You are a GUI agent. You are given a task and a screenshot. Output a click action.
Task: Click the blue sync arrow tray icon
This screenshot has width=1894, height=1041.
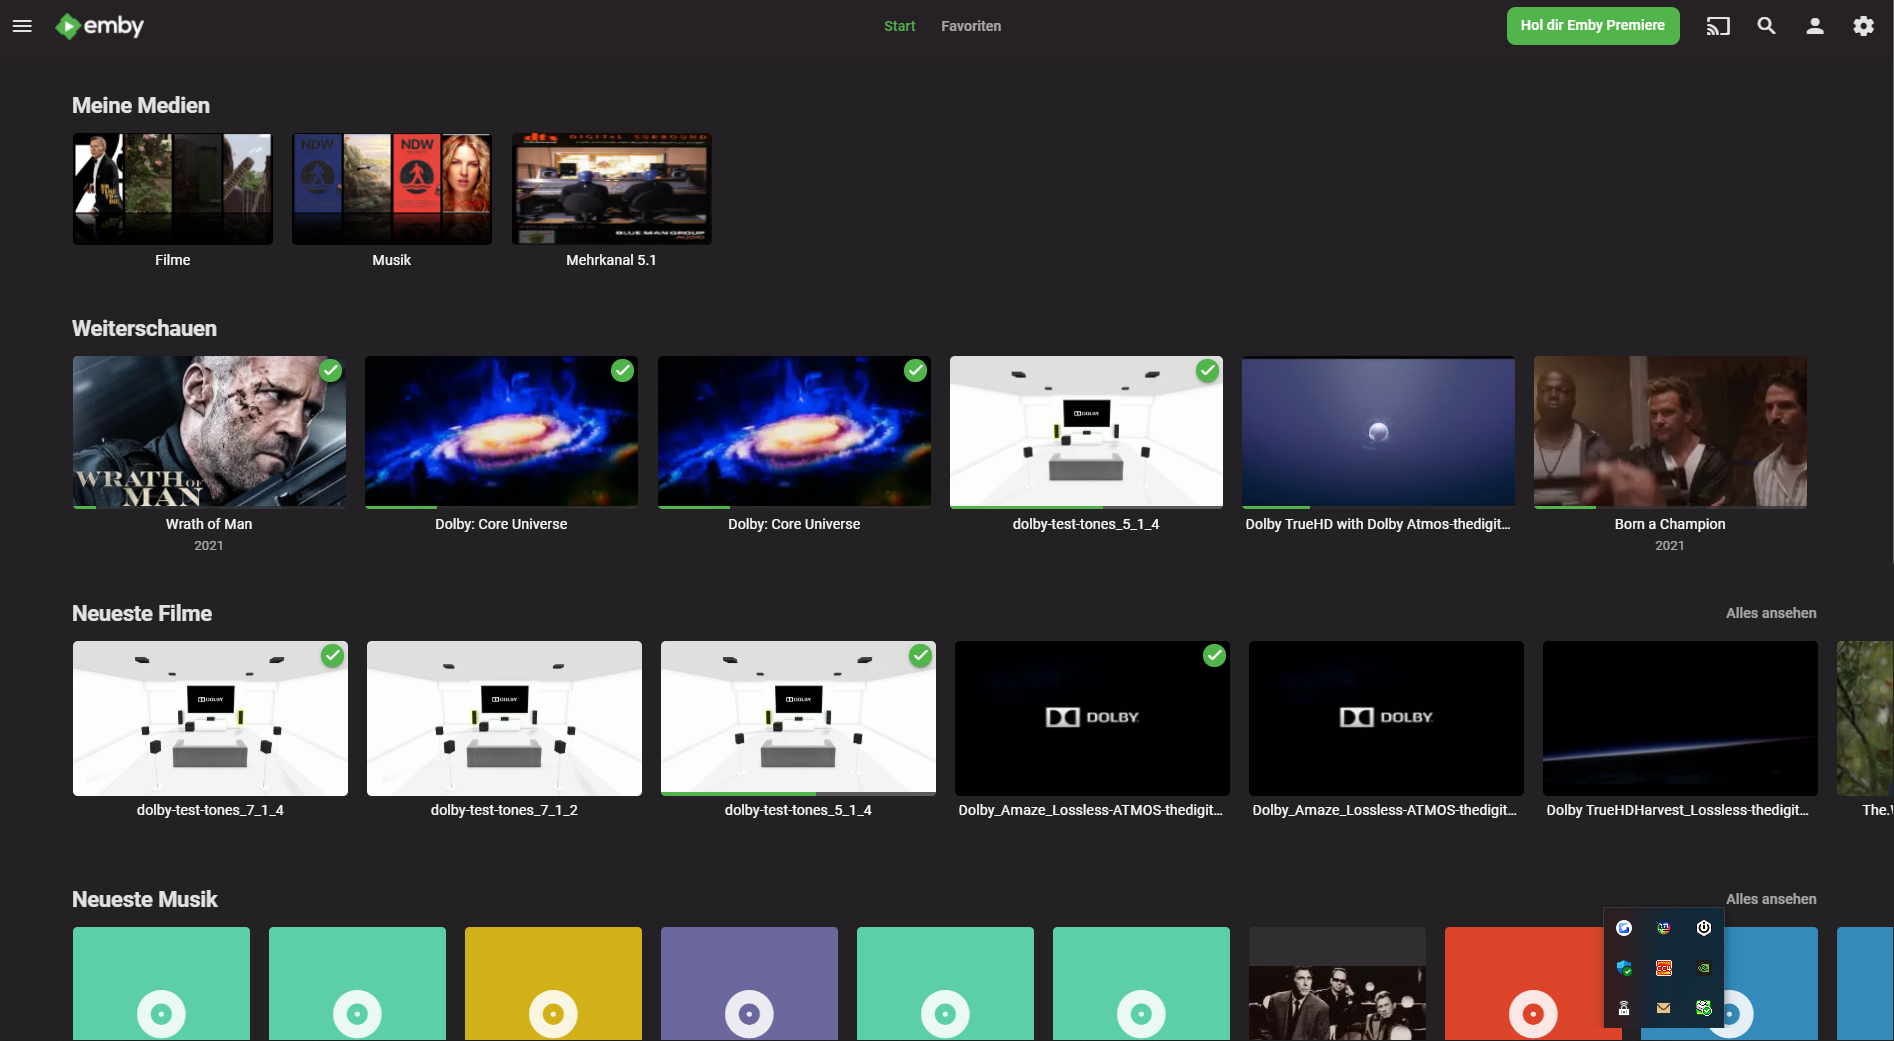click(1624, 928)
